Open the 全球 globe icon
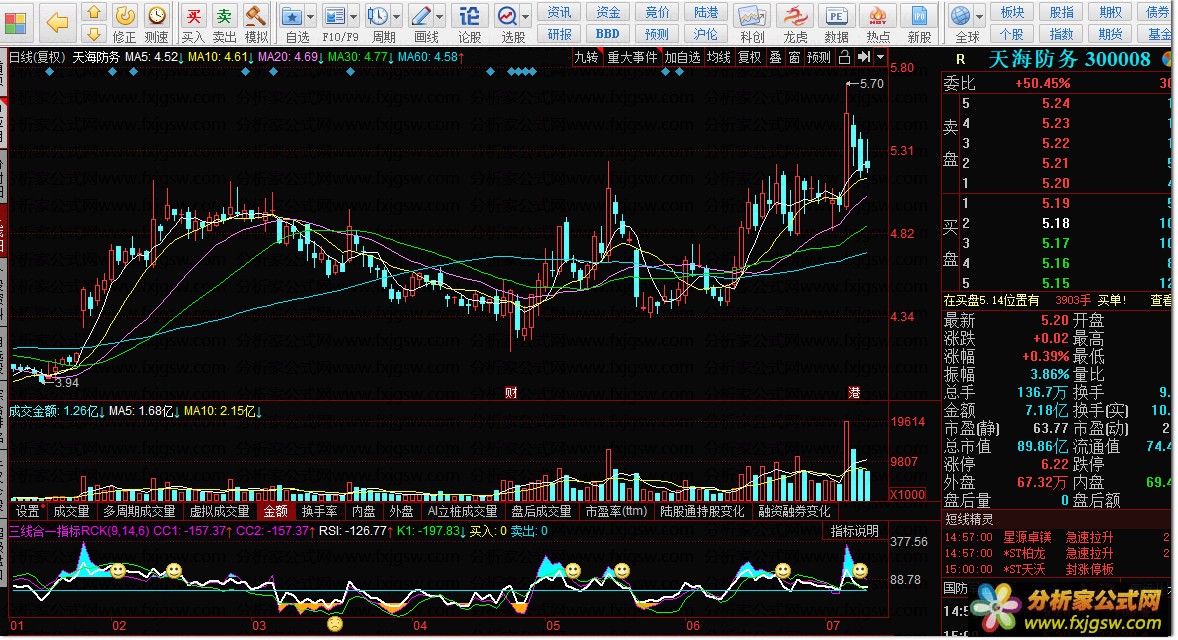Image resolution: width=1178 pixels, height=640 pixels. pos(961,16)
